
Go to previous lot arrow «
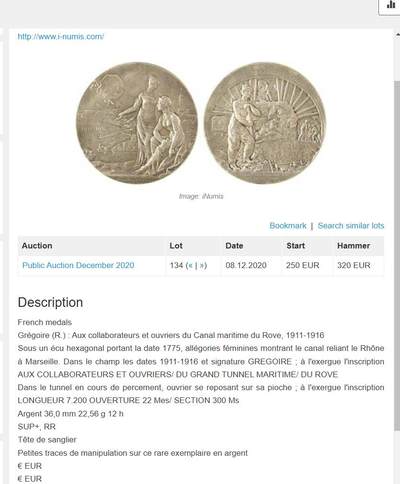pyautogui.click(x=190, y=266)
